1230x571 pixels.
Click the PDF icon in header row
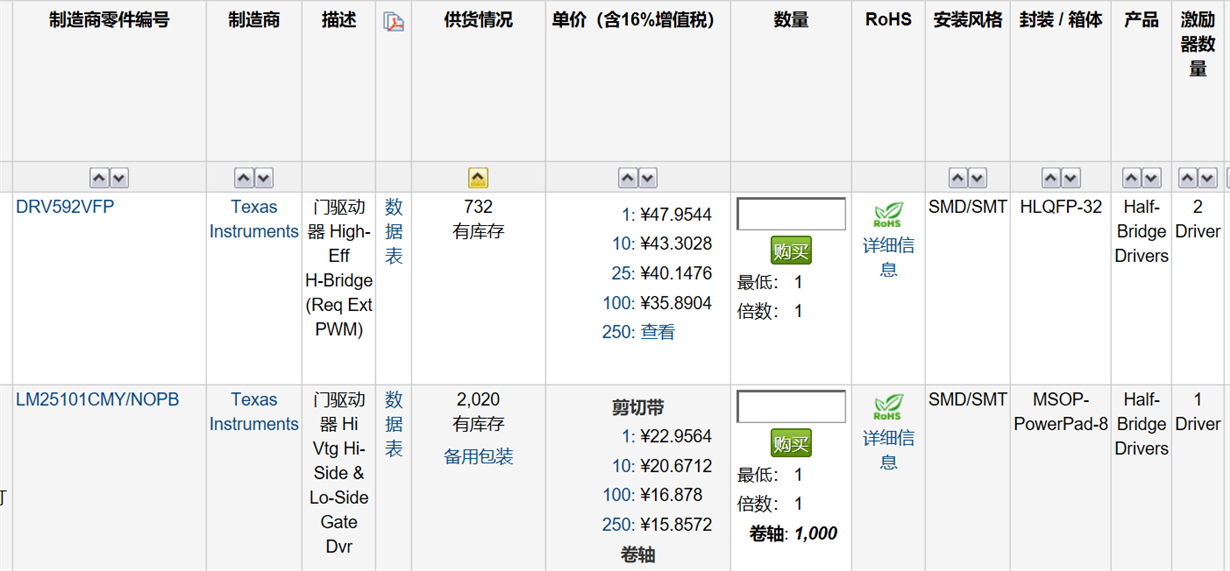point(394,22)
